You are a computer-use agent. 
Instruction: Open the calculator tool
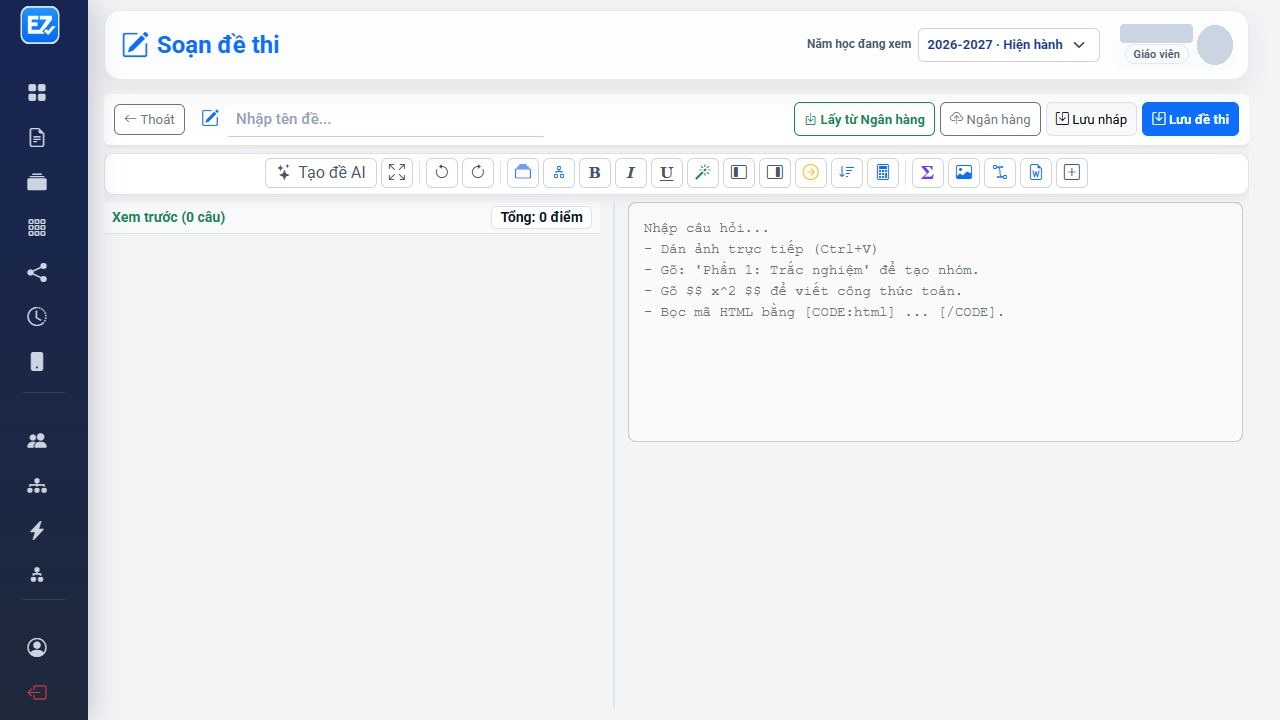coord(883,172)
